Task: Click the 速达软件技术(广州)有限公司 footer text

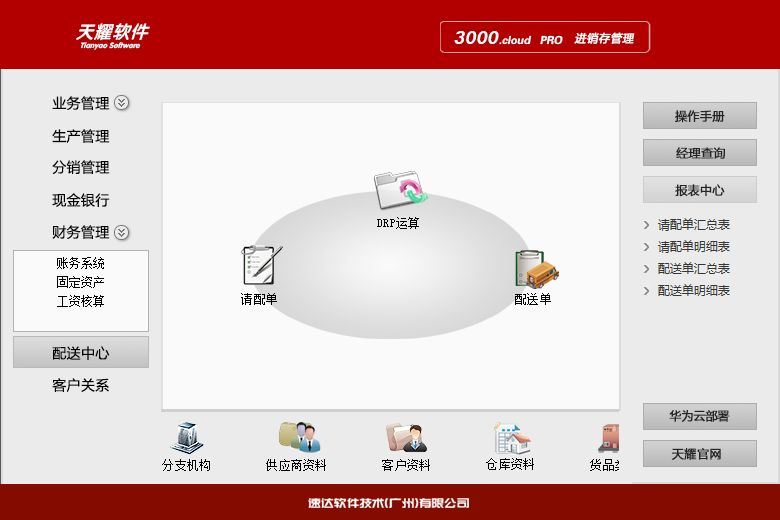Action: 389,503
